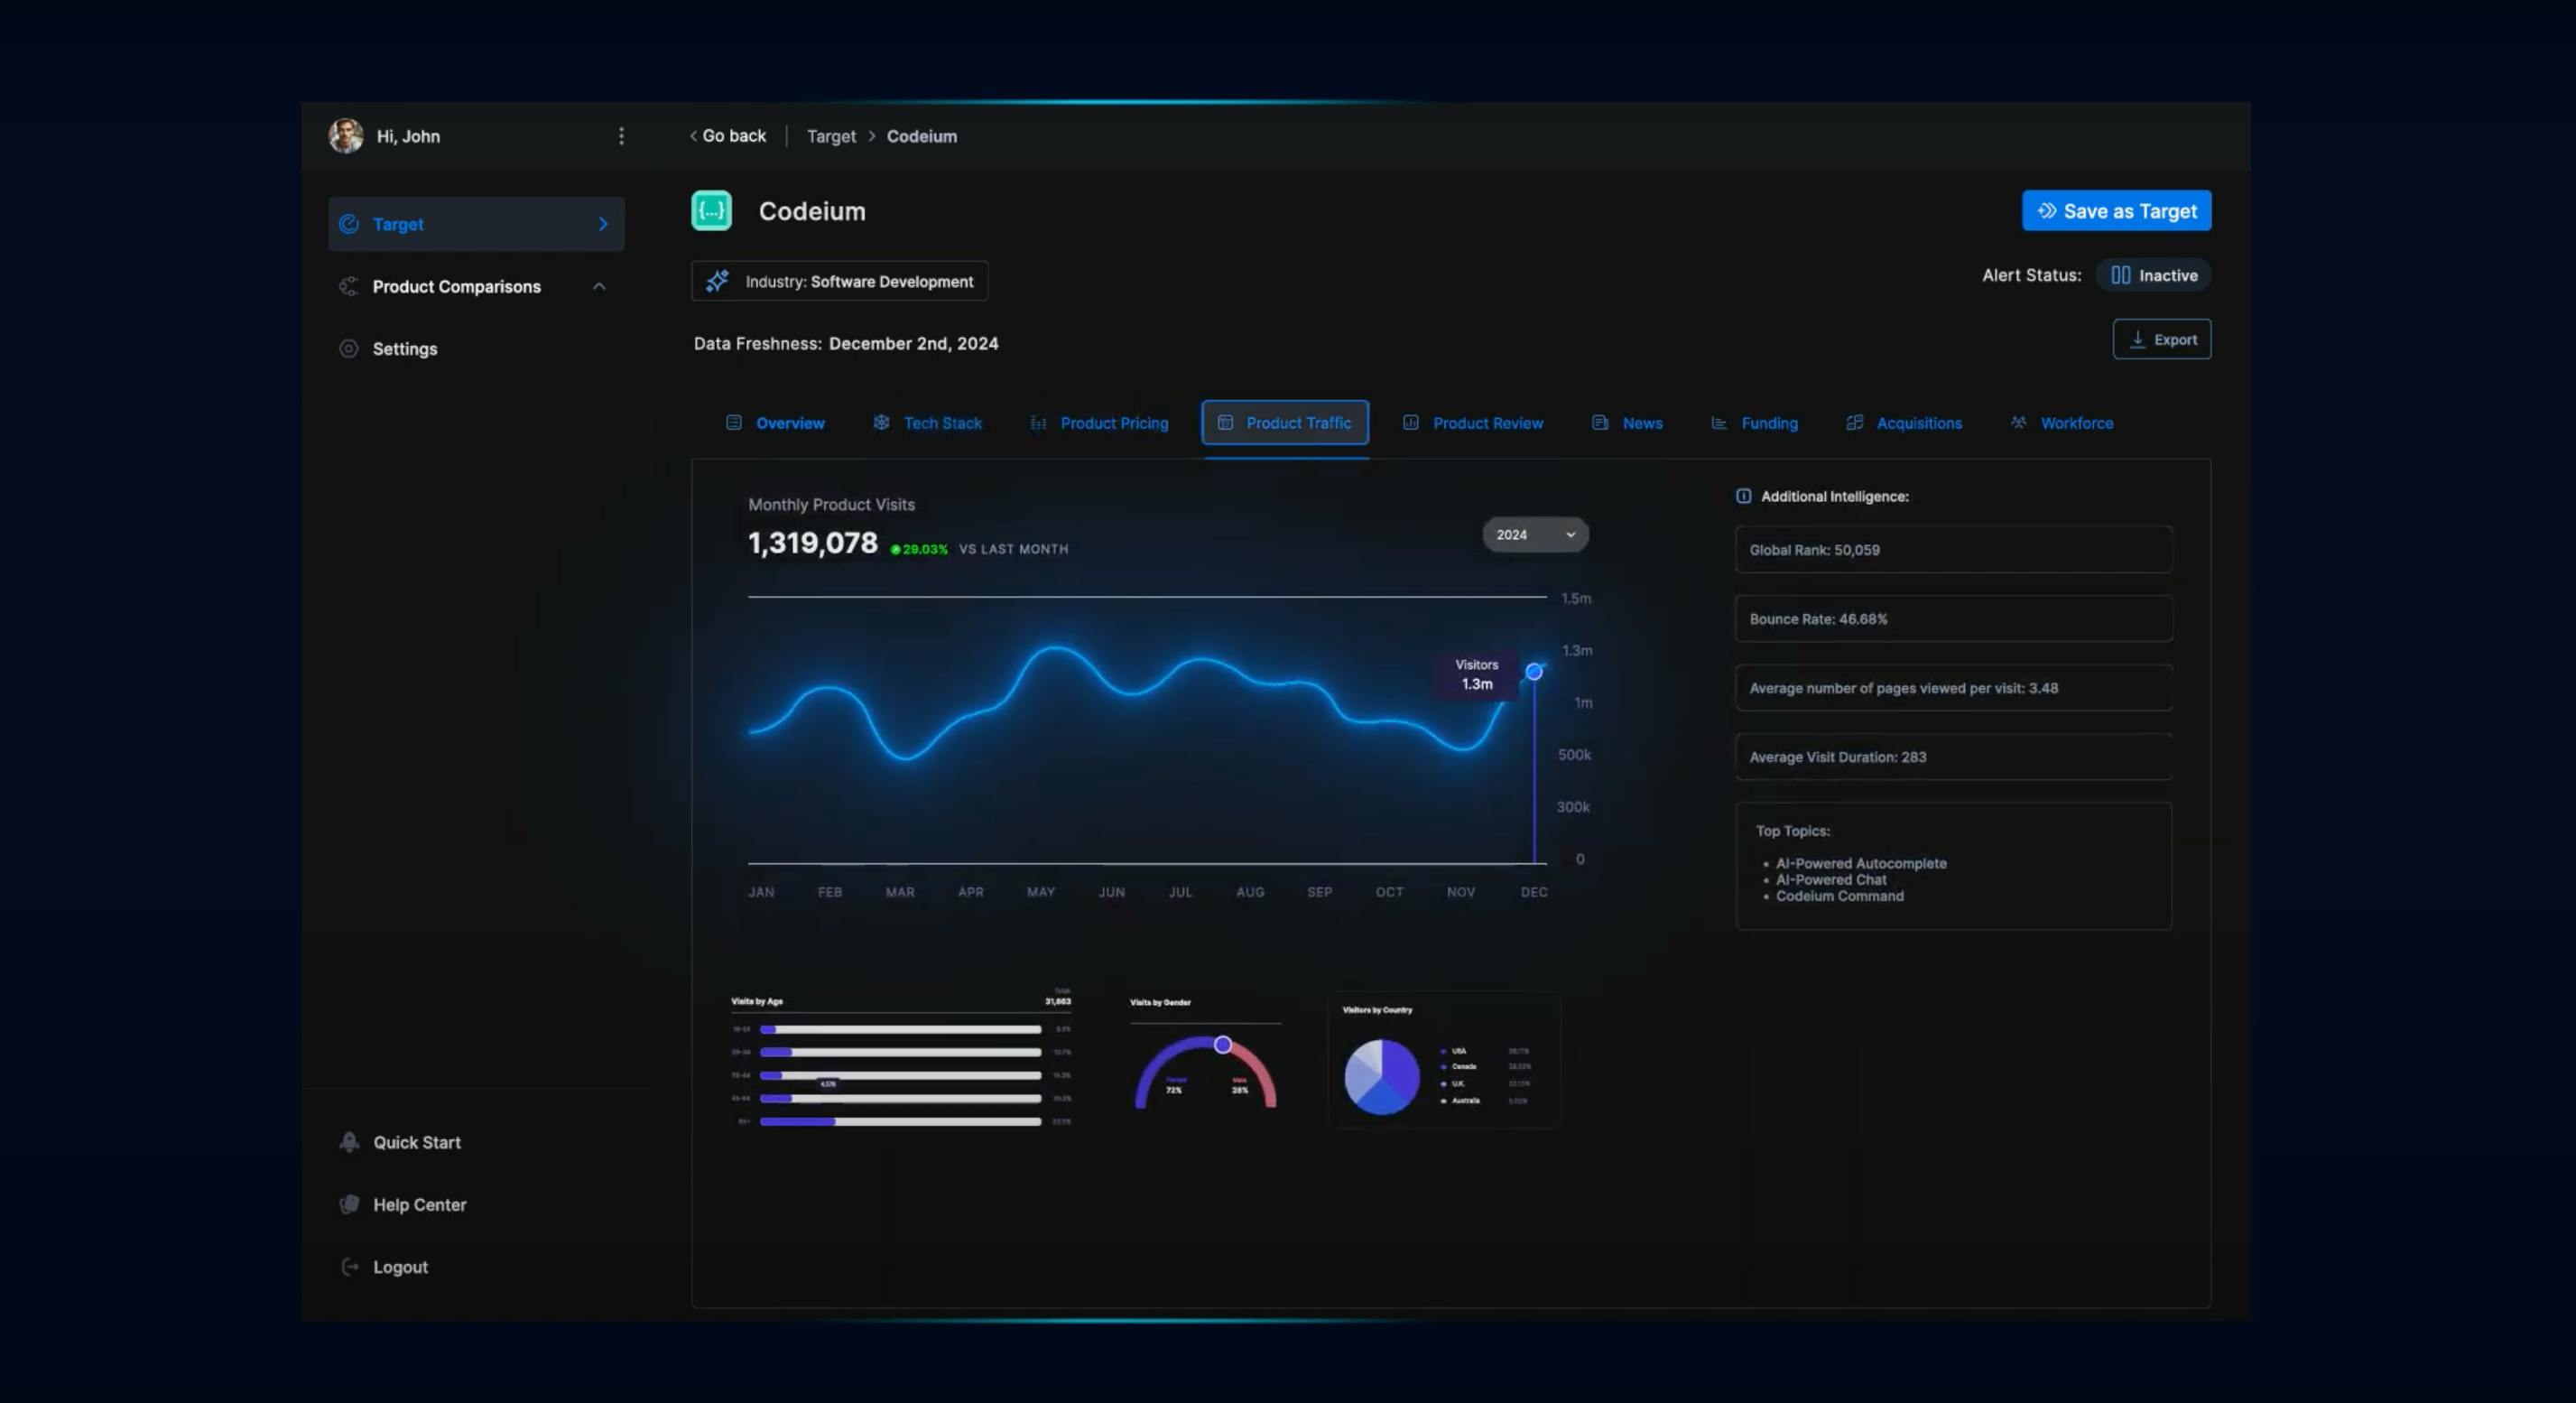The image size is (2576, 1403).
Task: Click the Visitors 1.3m tooltip
Action: (x=1476, y=674)
